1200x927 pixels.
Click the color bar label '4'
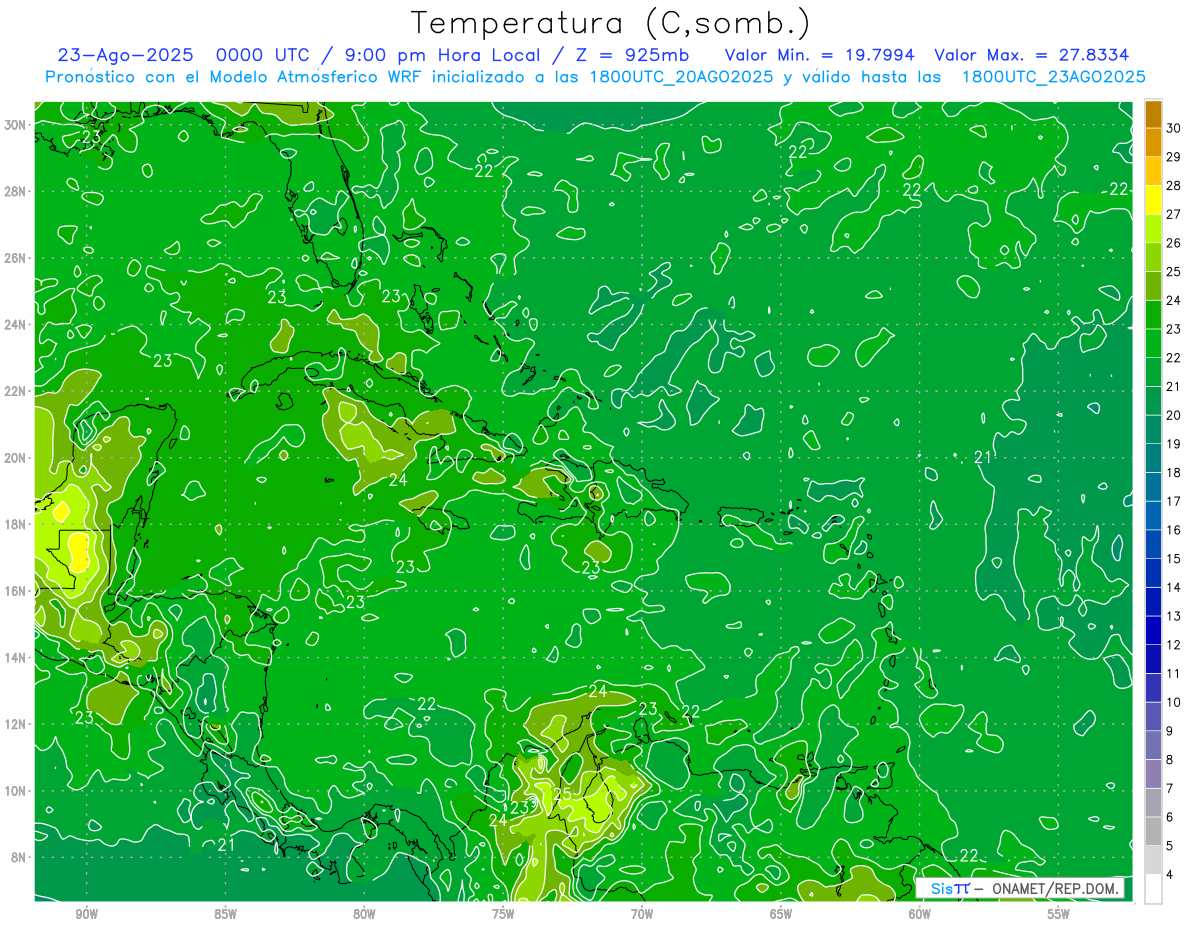click(1170, 875)
